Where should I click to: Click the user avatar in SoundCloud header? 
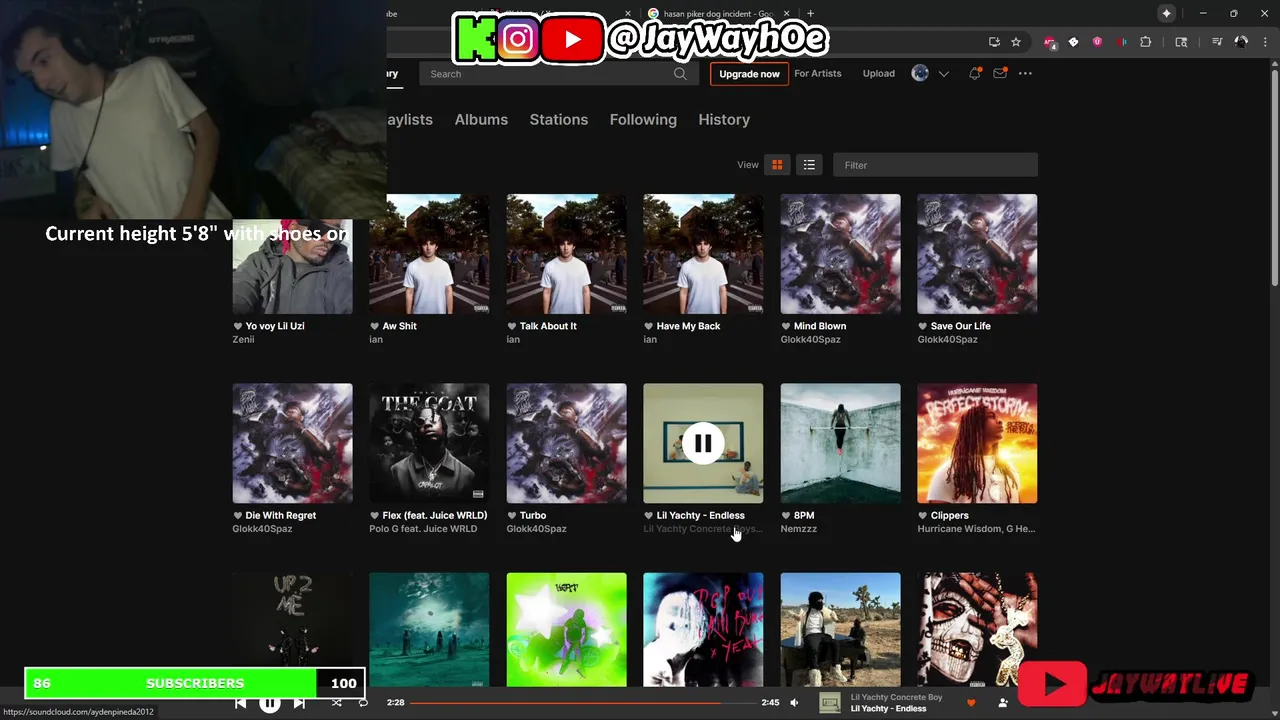point(920,73)
